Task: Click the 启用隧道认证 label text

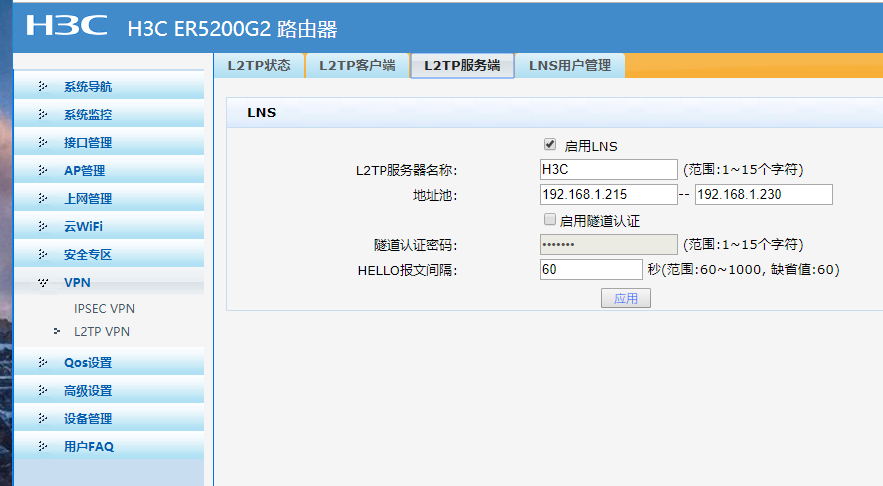Action: [x=600, y=221]
